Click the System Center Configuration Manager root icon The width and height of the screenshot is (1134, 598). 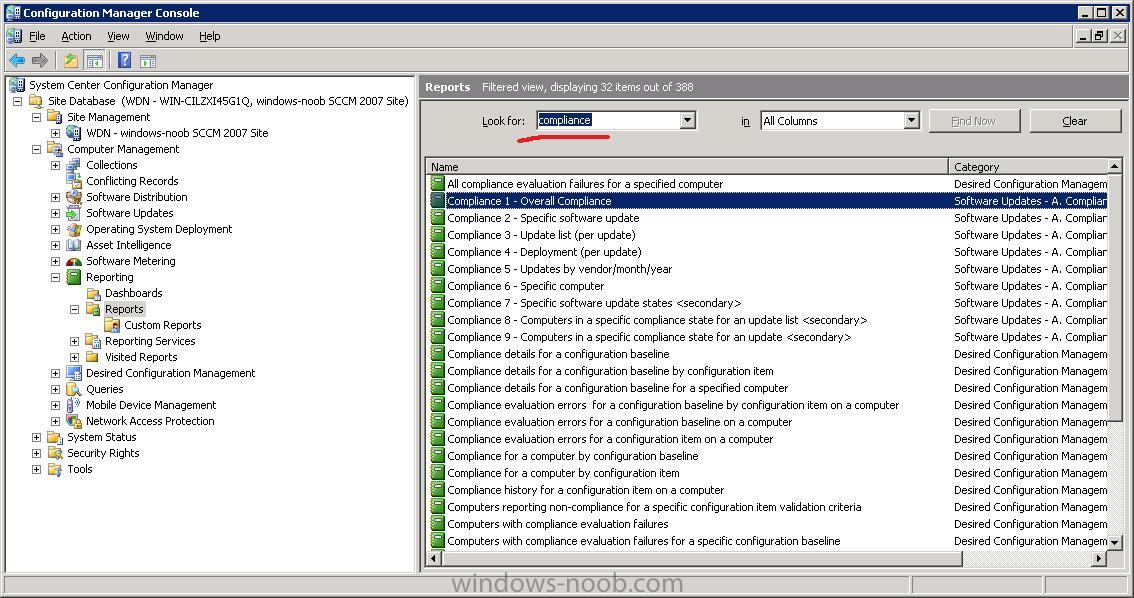[x=17, y=85]
